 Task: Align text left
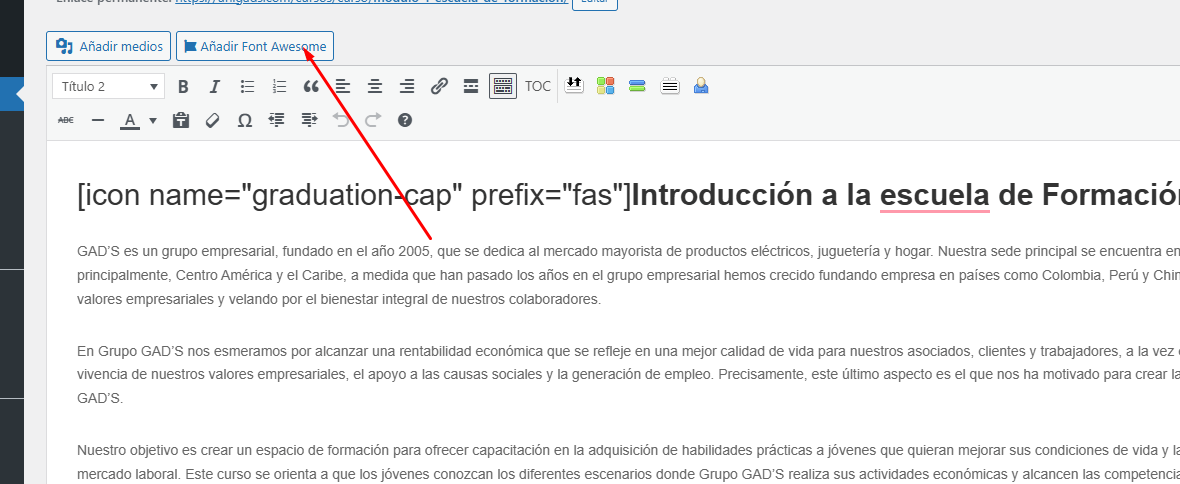pos(343,87)
